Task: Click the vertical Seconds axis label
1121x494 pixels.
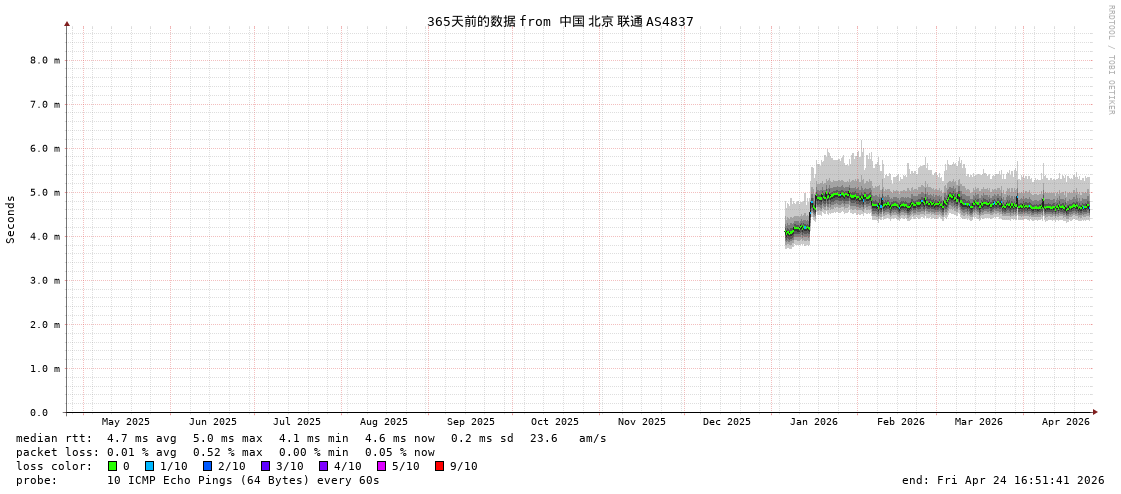Action: pos(11,219)
